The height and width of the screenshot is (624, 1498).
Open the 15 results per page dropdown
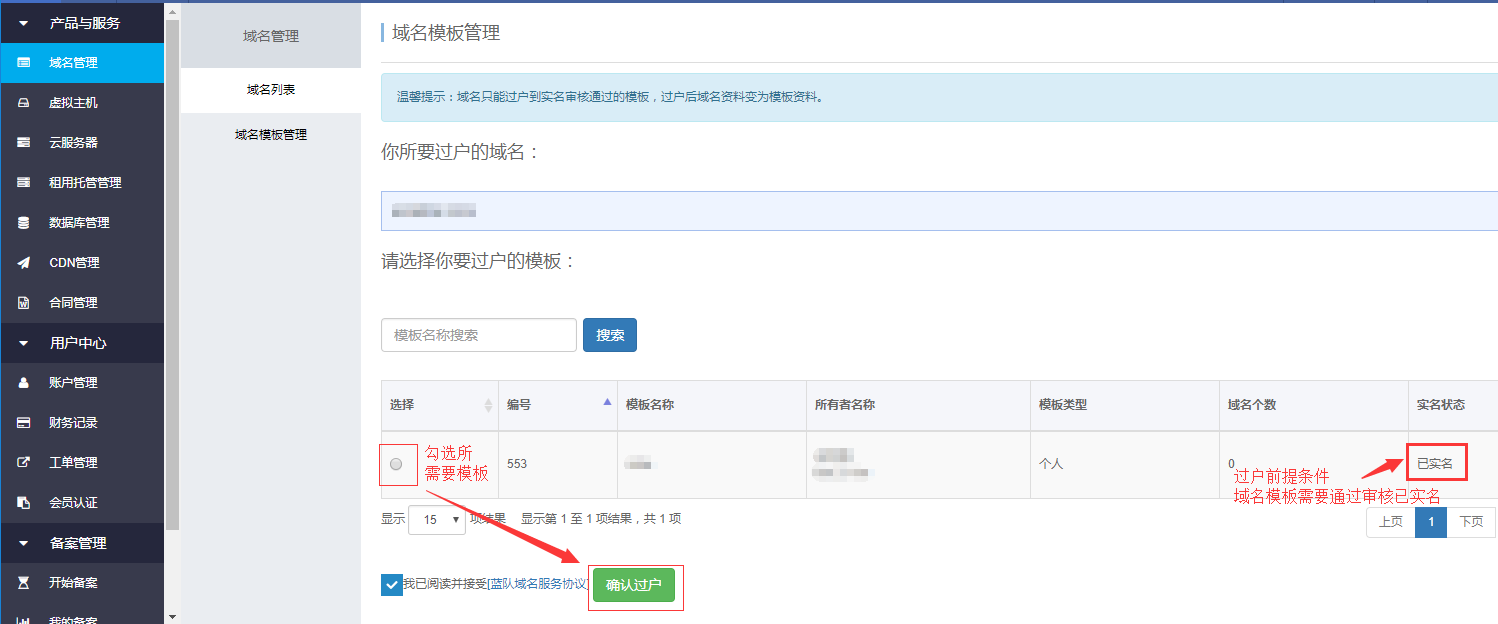[437, 520]
